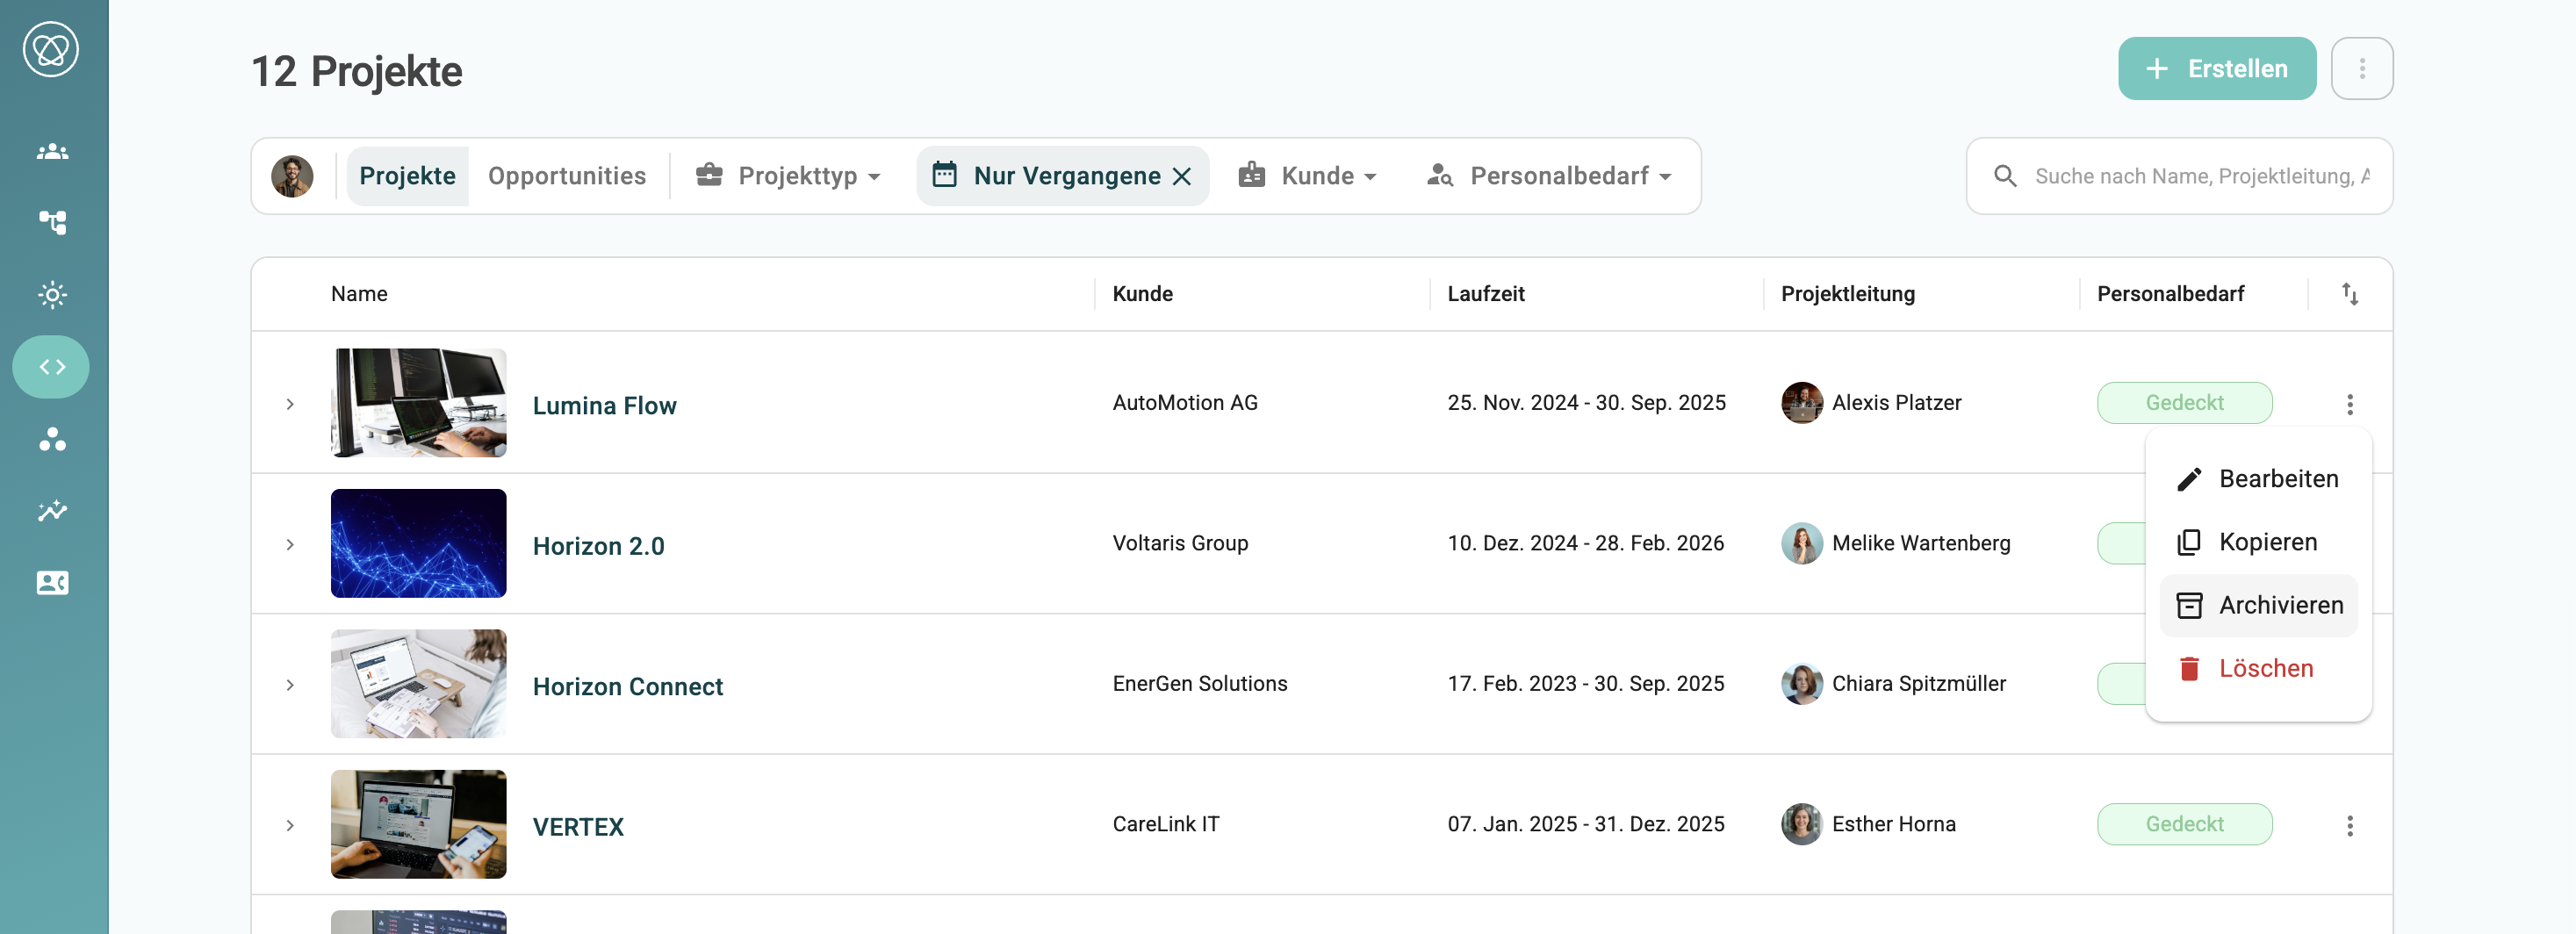Open the VERTEX project link

578,827
